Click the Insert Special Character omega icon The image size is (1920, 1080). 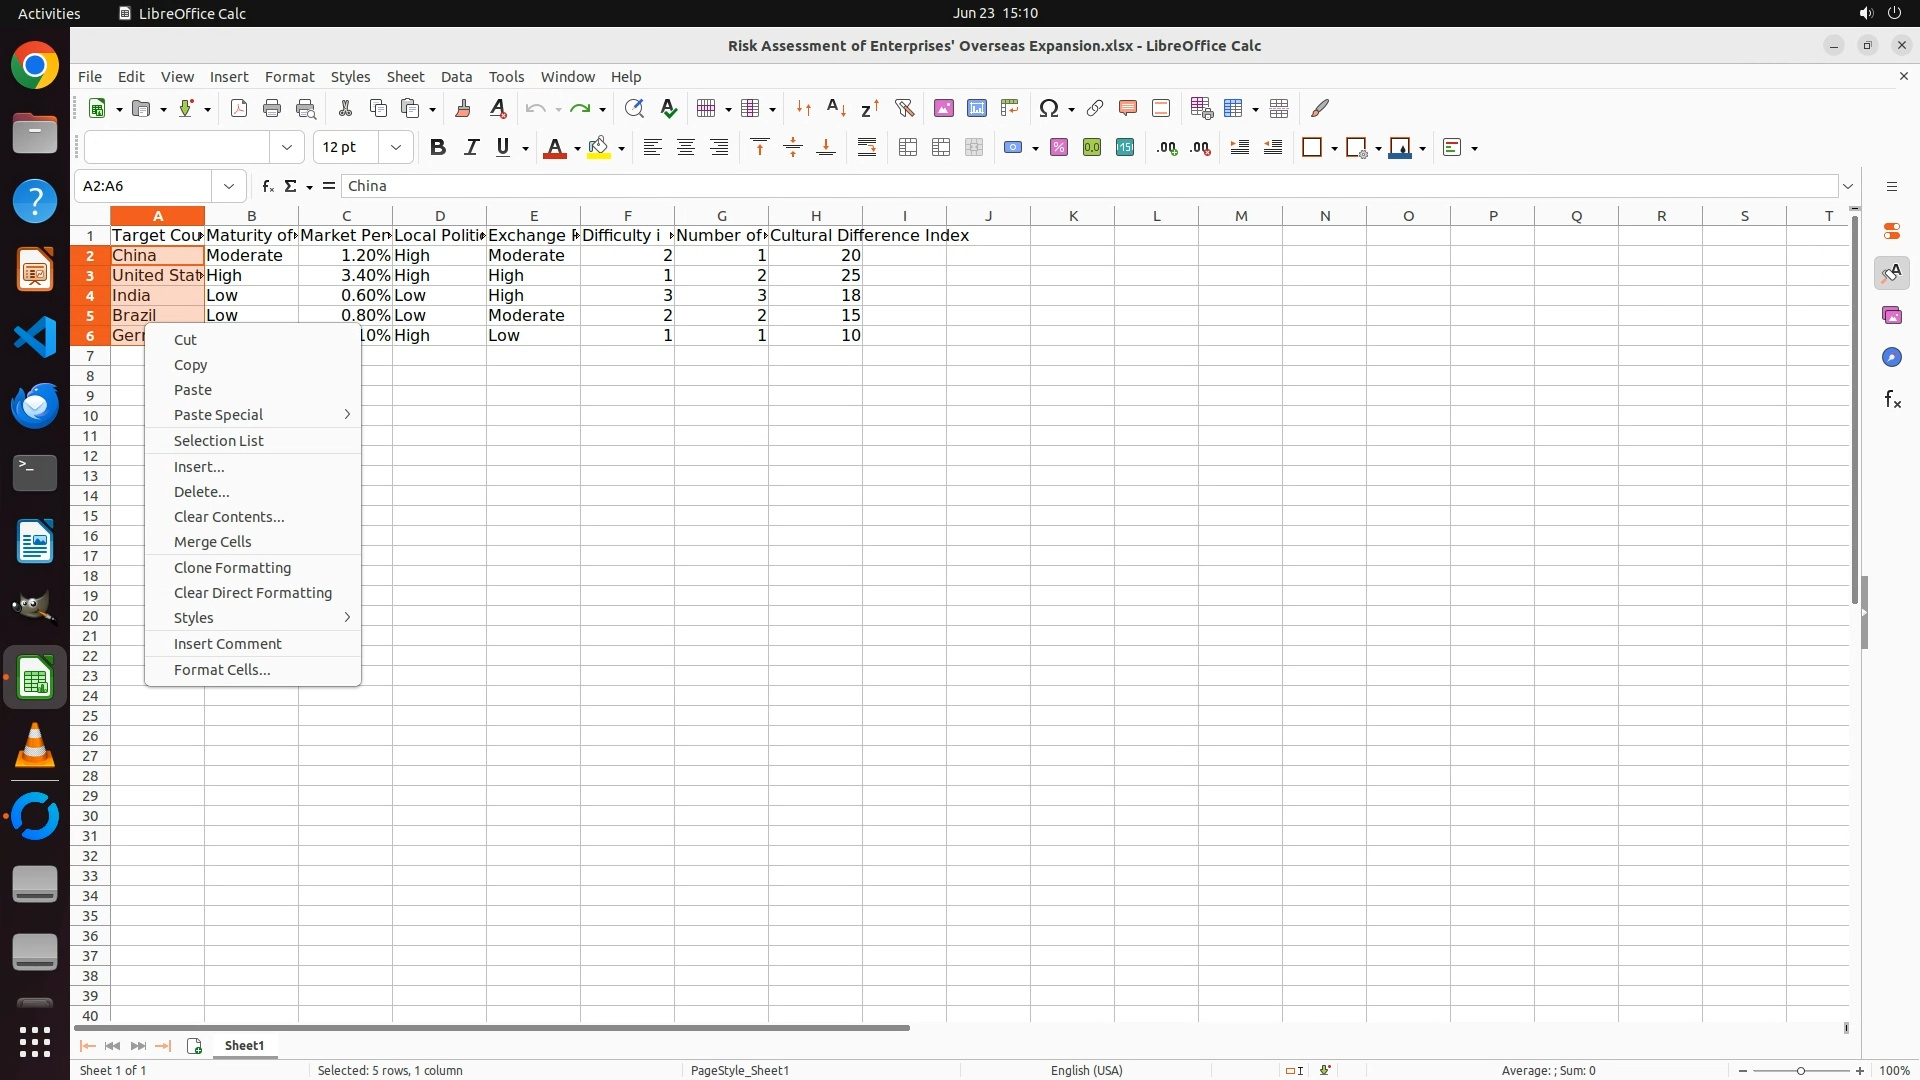click(x=1048, y=108)
